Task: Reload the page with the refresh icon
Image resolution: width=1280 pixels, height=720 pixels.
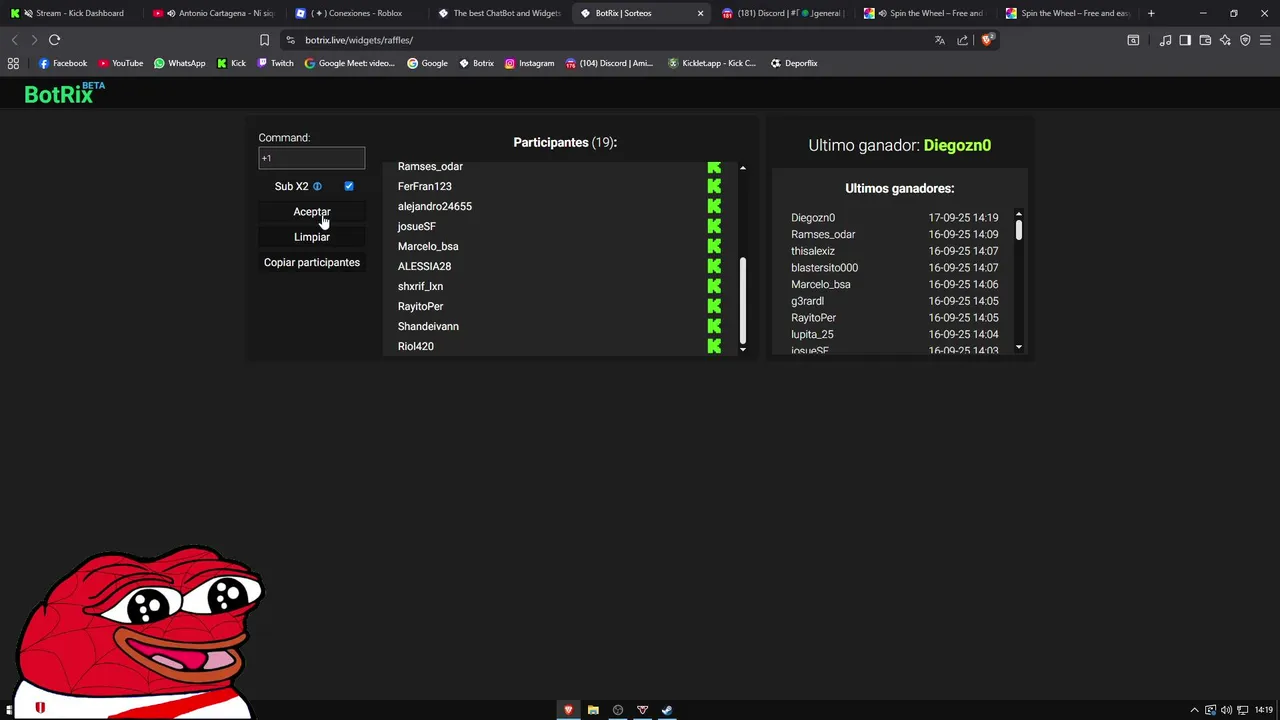Action: pos(54,40)
